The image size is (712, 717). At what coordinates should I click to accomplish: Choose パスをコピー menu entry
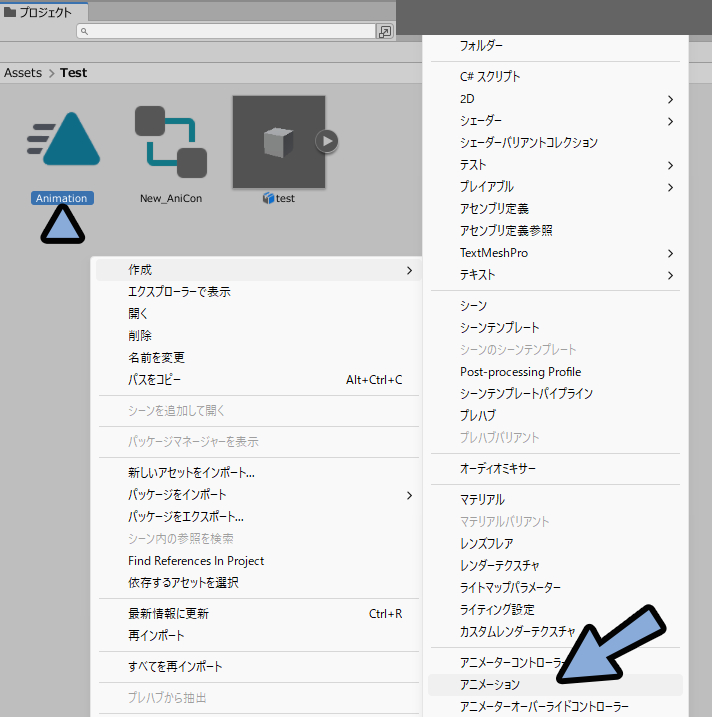(259, 380)
